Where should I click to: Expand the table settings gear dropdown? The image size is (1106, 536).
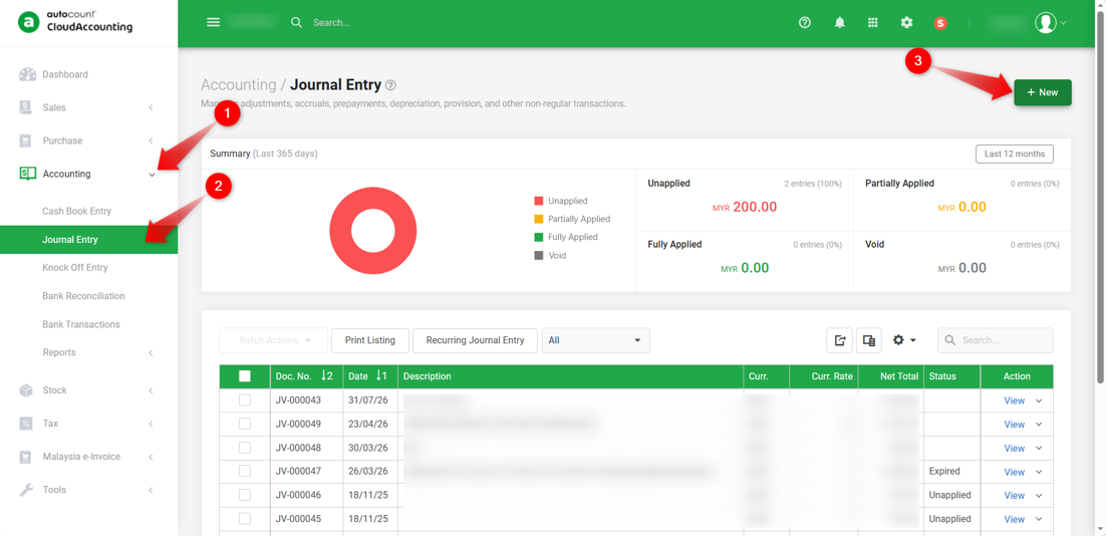(x=904, y=340)
